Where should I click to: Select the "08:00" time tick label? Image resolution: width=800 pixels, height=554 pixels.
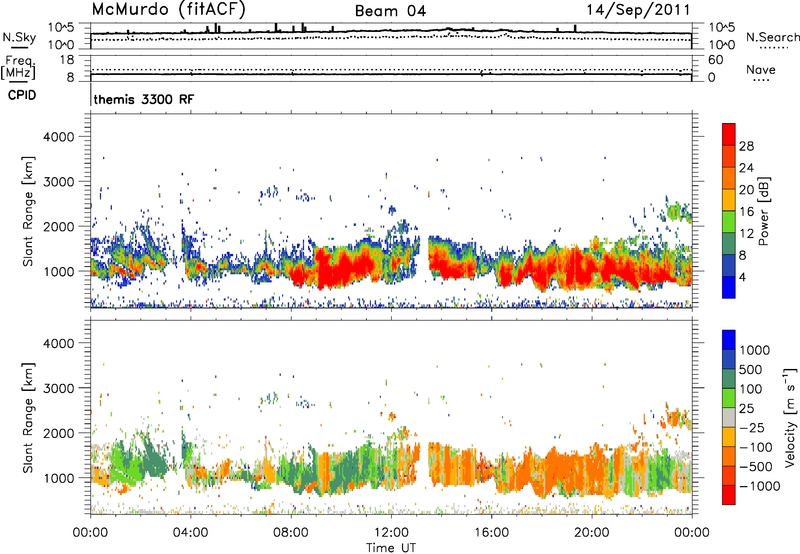[291, 533]
